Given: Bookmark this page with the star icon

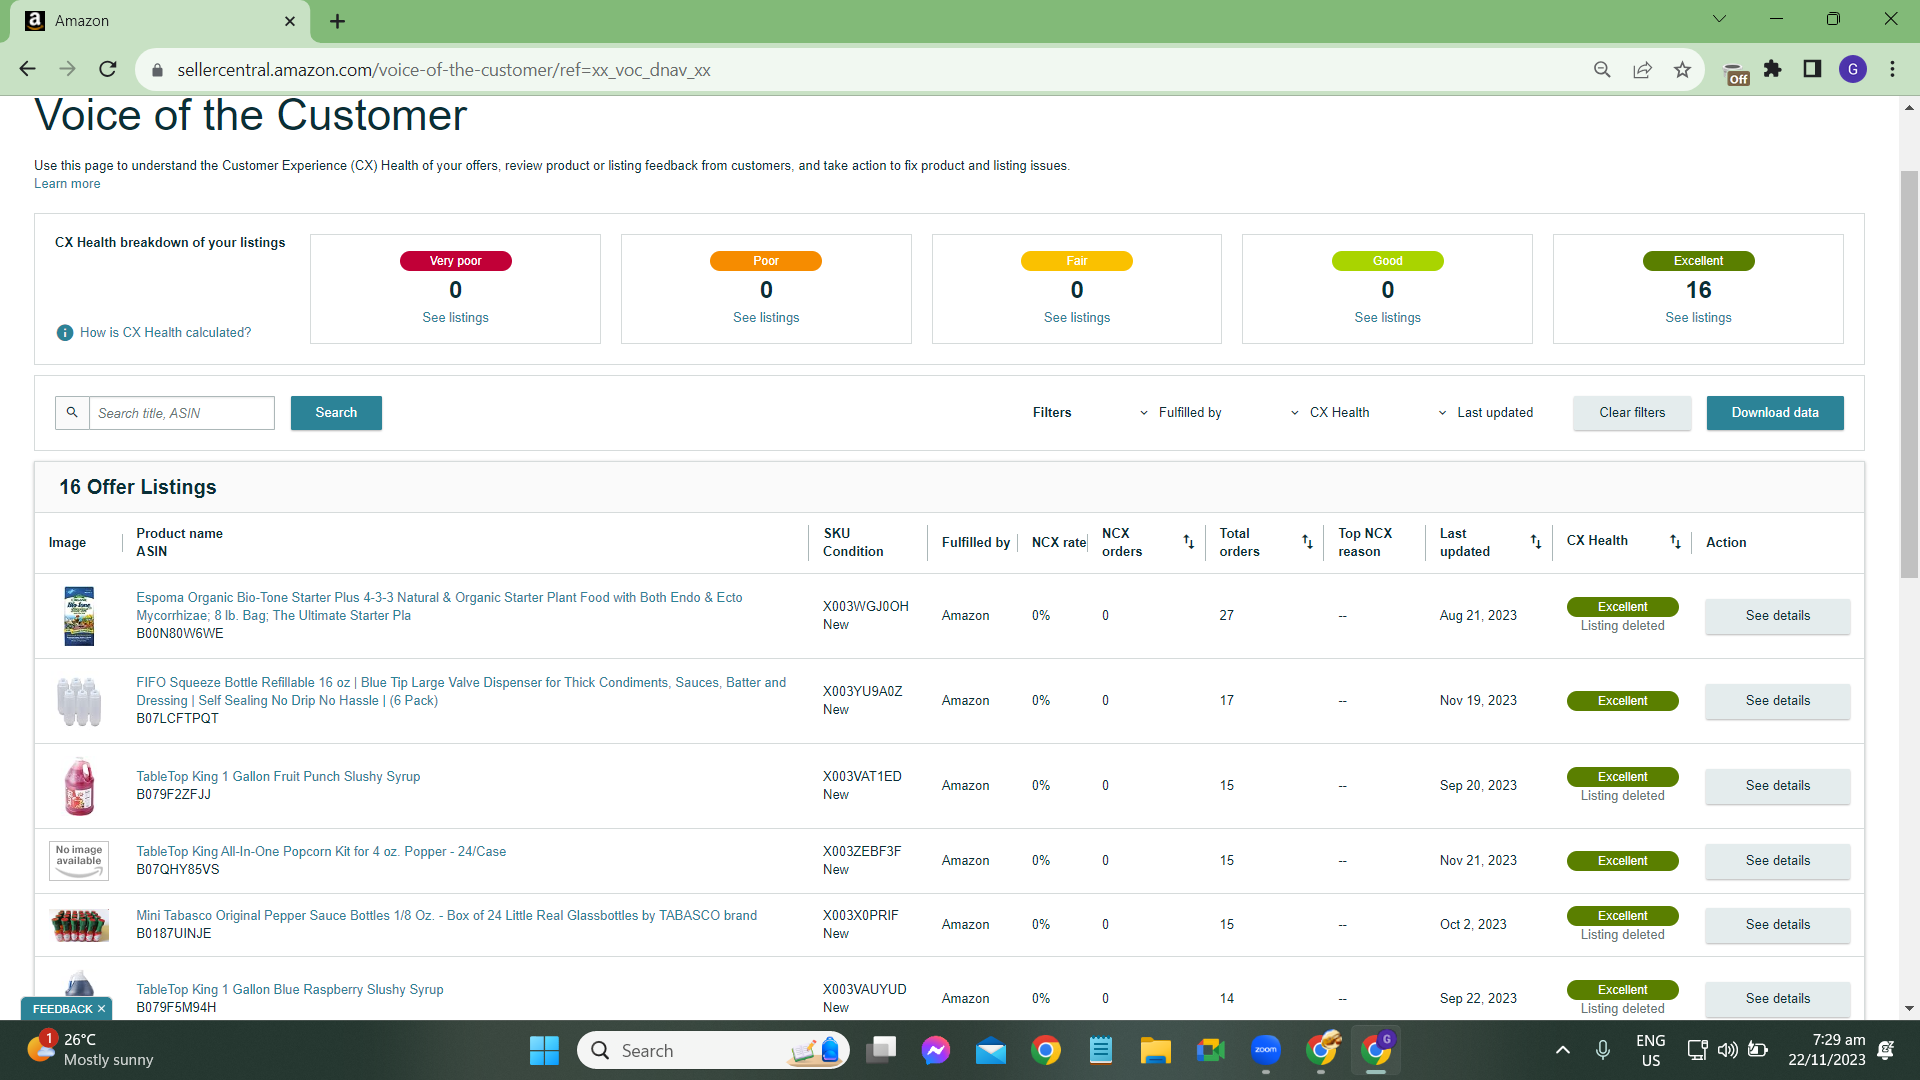Looking at the screenshot, I should tap(1682, 69).
